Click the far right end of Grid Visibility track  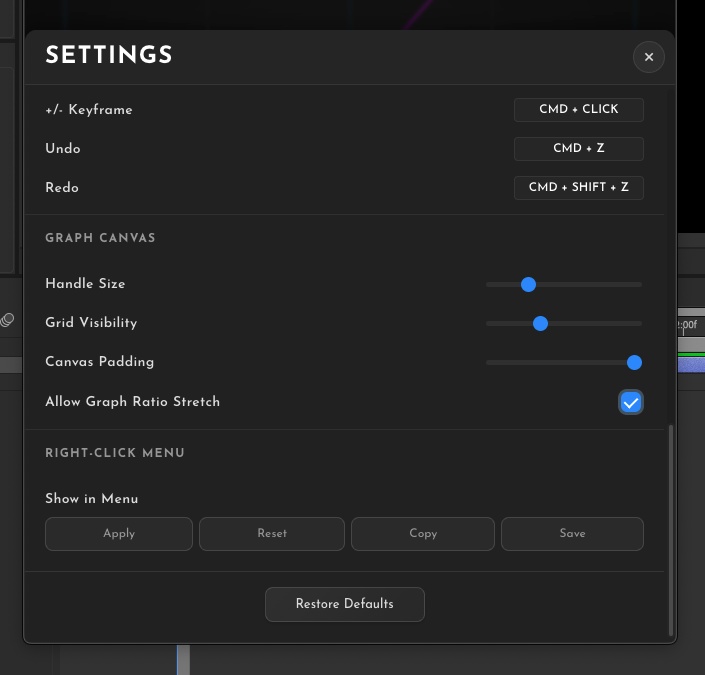tap(639, 324)
